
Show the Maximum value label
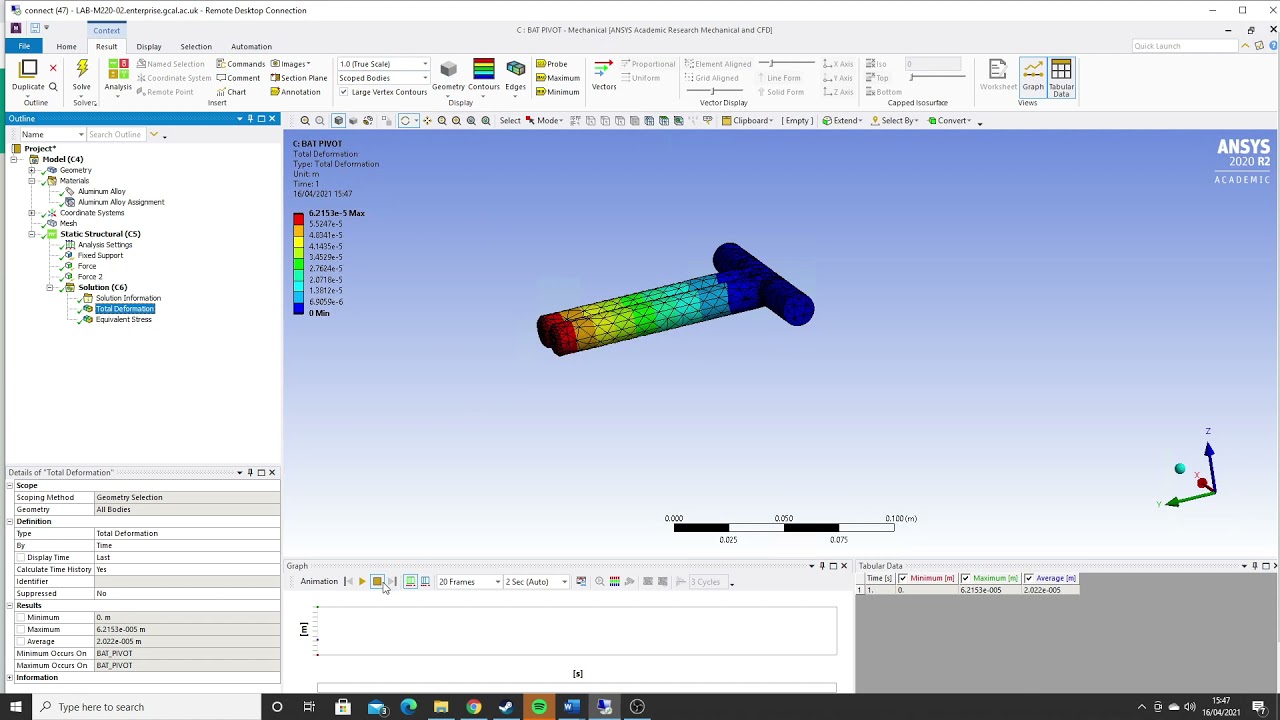point(558,78)
